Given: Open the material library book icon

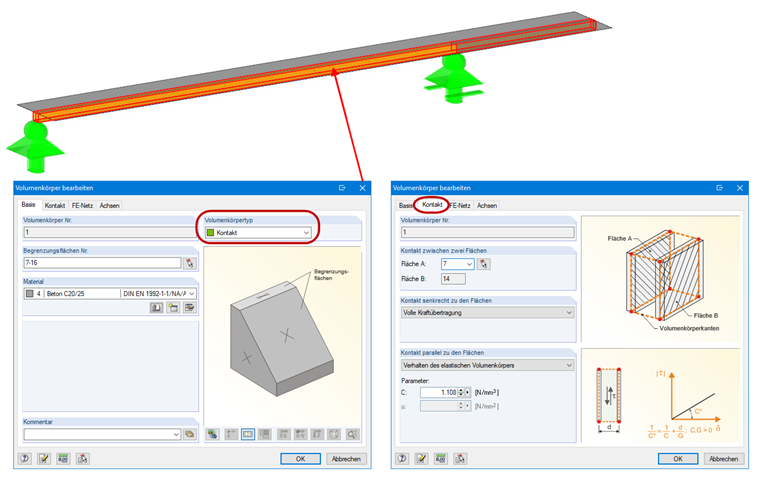Looking at the screenshot, I should [x=156, y=307].
